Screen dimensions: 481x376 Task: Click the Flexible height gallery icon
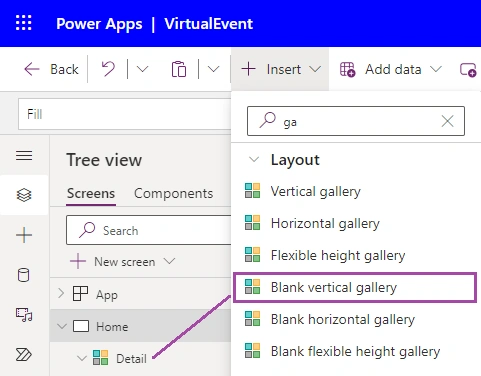coord(252,255)
